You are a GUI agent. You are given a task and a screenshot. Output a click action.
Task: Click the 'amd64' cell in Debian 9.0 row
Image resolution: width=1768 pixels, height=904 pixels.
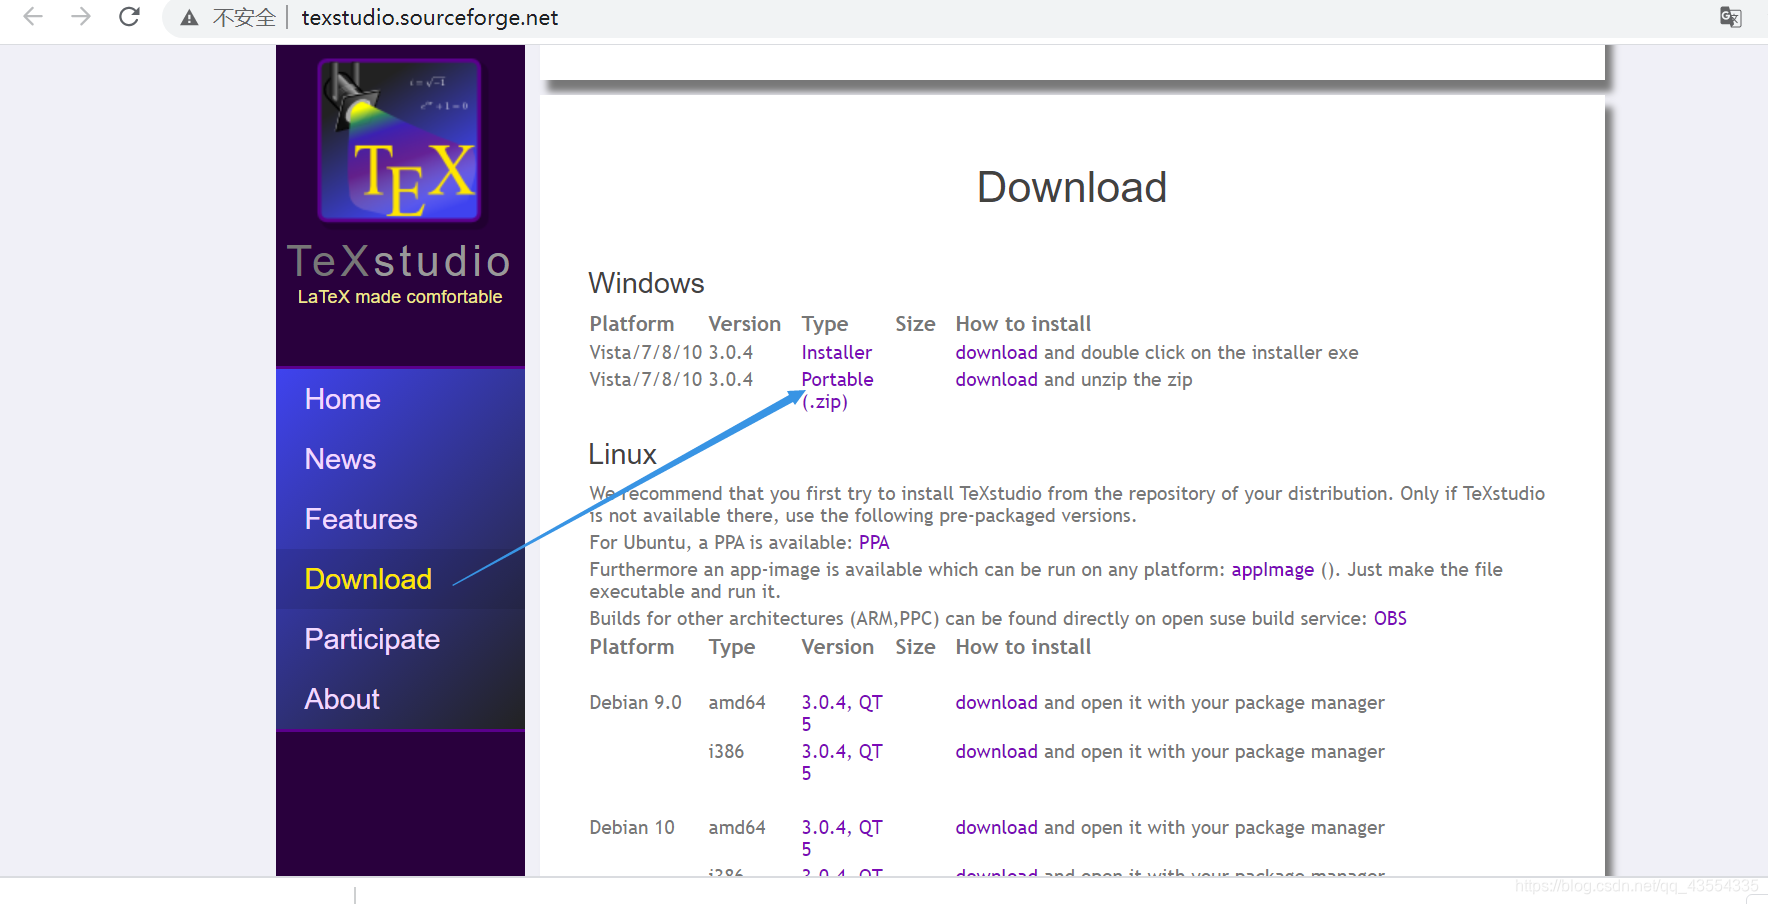(x=737, y=702)
